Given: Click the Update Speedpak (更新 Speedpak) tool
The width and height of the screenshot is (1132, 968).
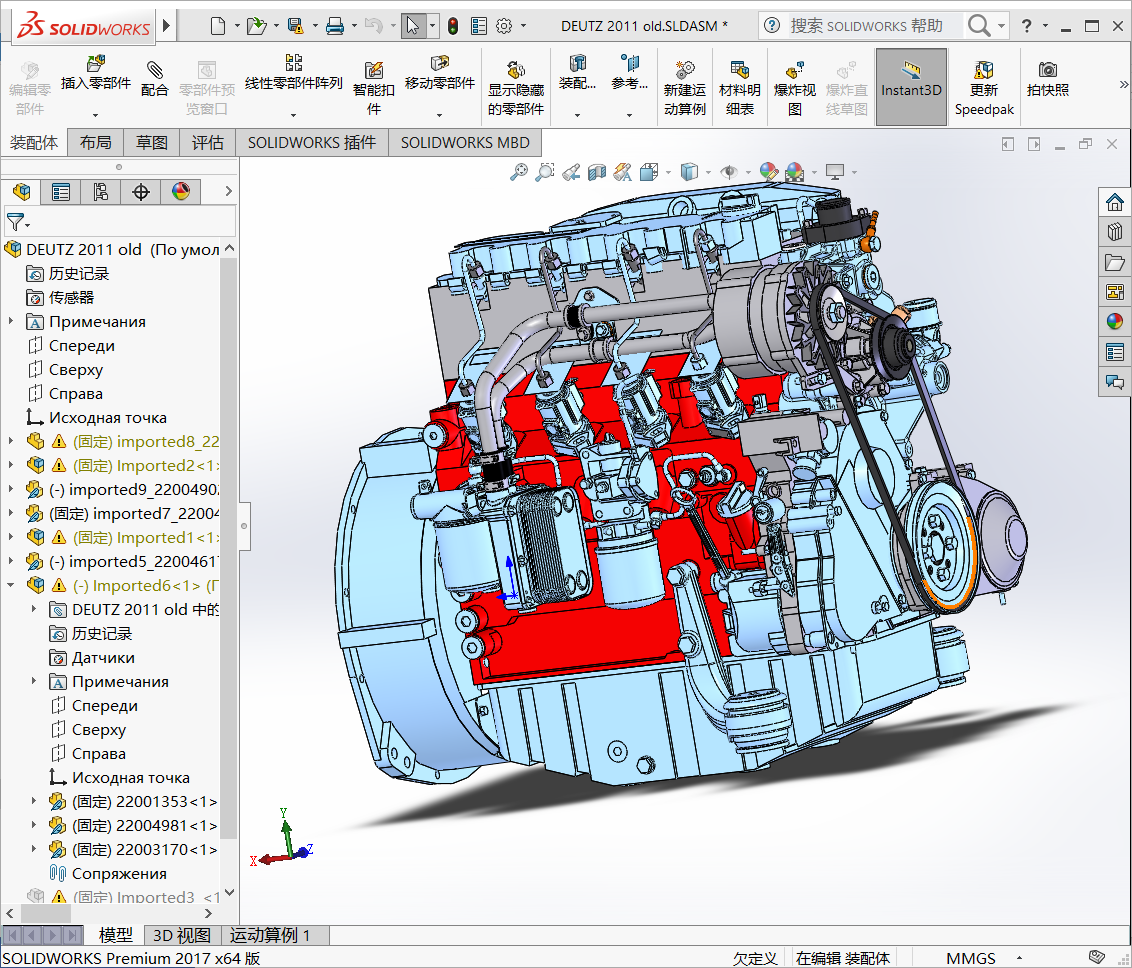Looking at the screenshot, I should (x=984, y=88).
